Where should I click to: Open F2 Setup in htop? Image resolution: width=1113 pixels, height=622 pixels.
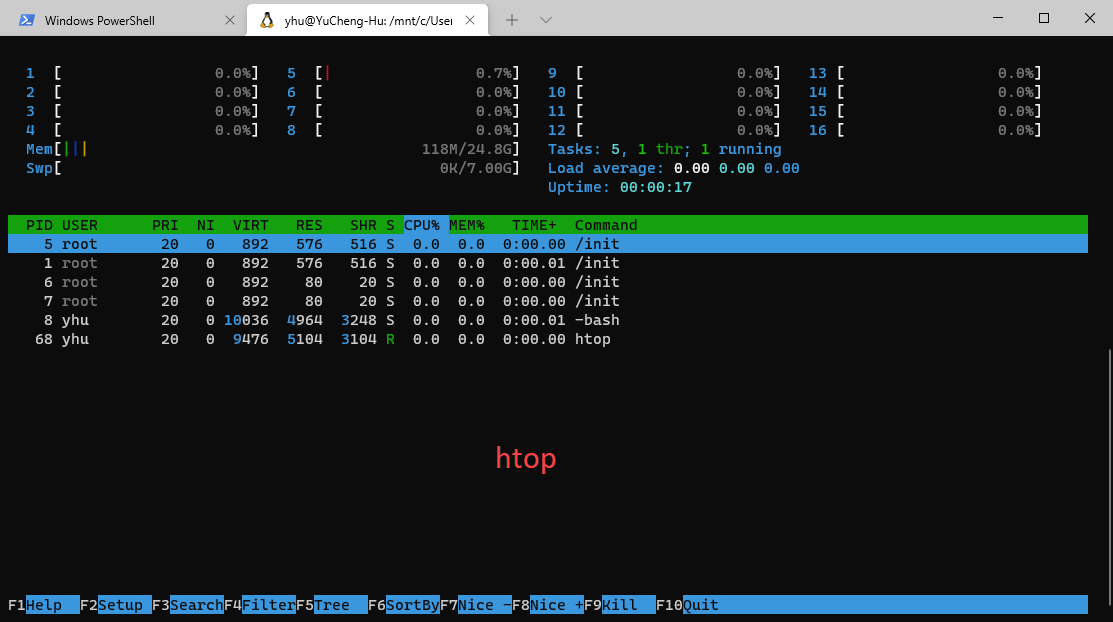(x=116, y=605)
